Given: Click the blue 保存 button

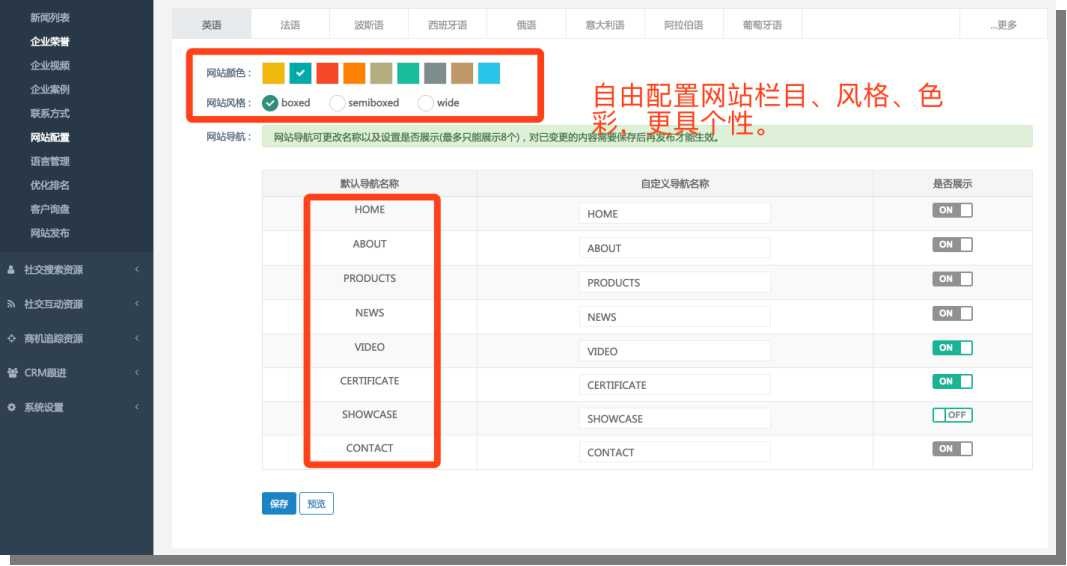Looking at the screenshot, I should click(x=278, y=504).
